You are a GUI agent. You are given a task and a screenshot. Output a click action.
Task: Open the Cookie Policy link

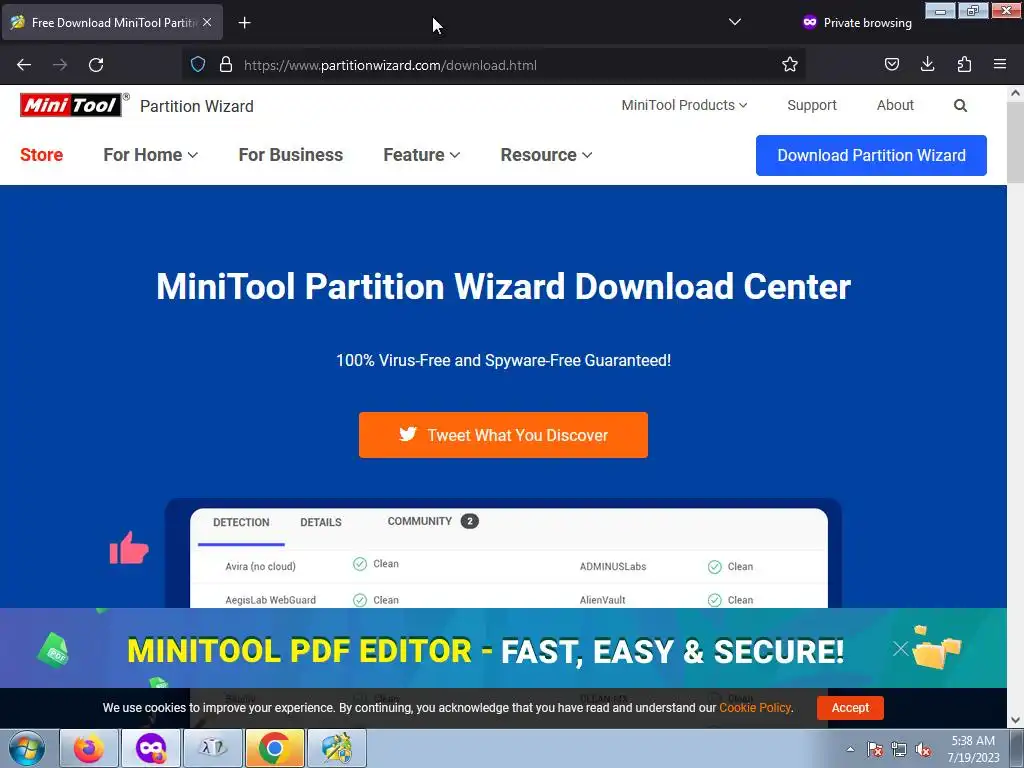(755, 708)
